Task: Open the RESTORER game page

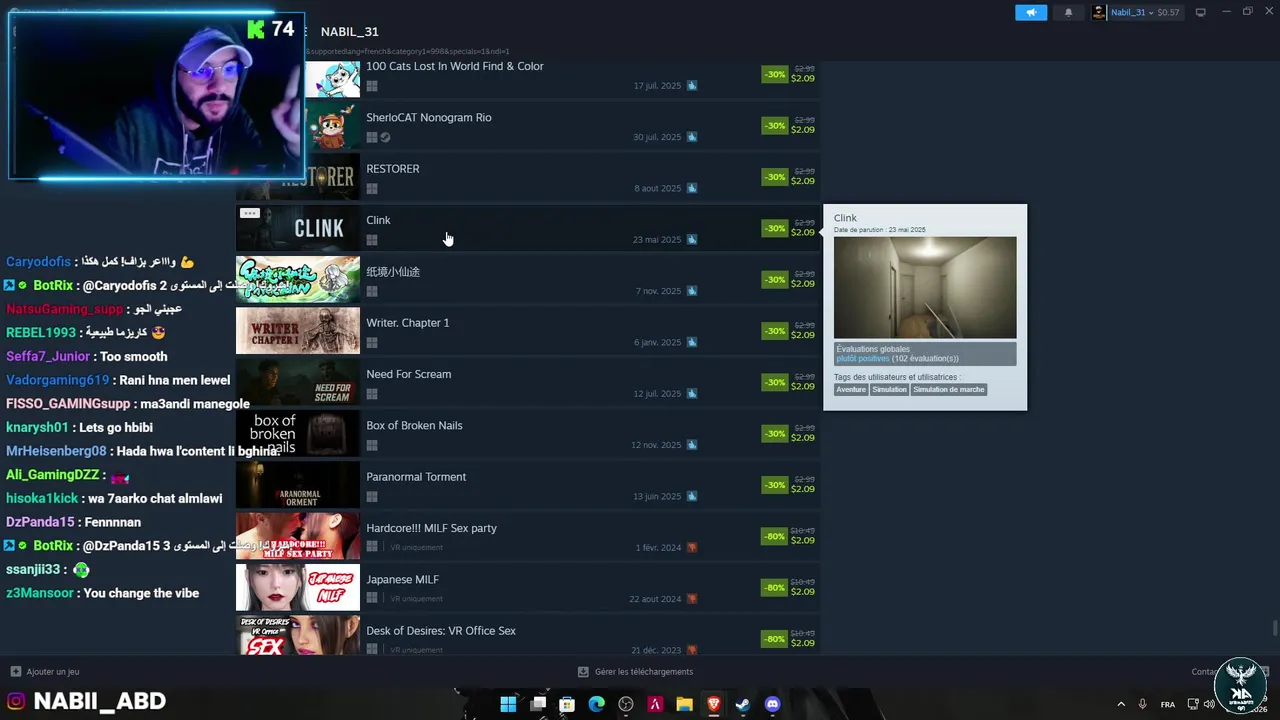Action: coord(392,168)
